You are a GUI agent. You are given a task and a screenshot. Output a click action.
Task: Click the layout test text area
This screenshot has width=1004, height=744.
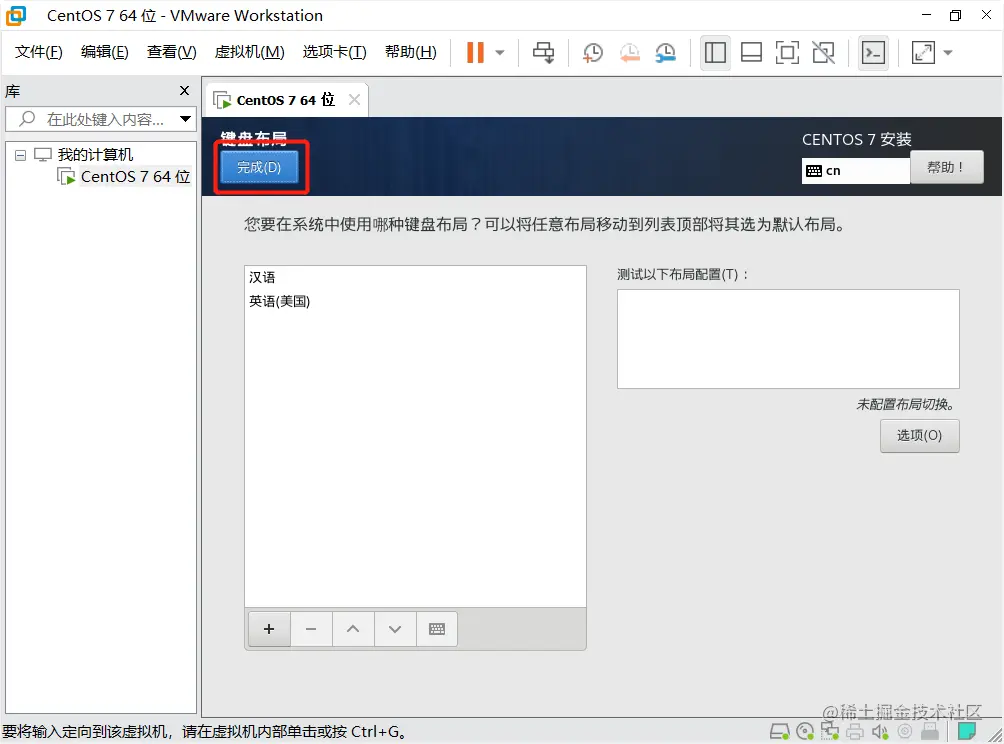788,339
